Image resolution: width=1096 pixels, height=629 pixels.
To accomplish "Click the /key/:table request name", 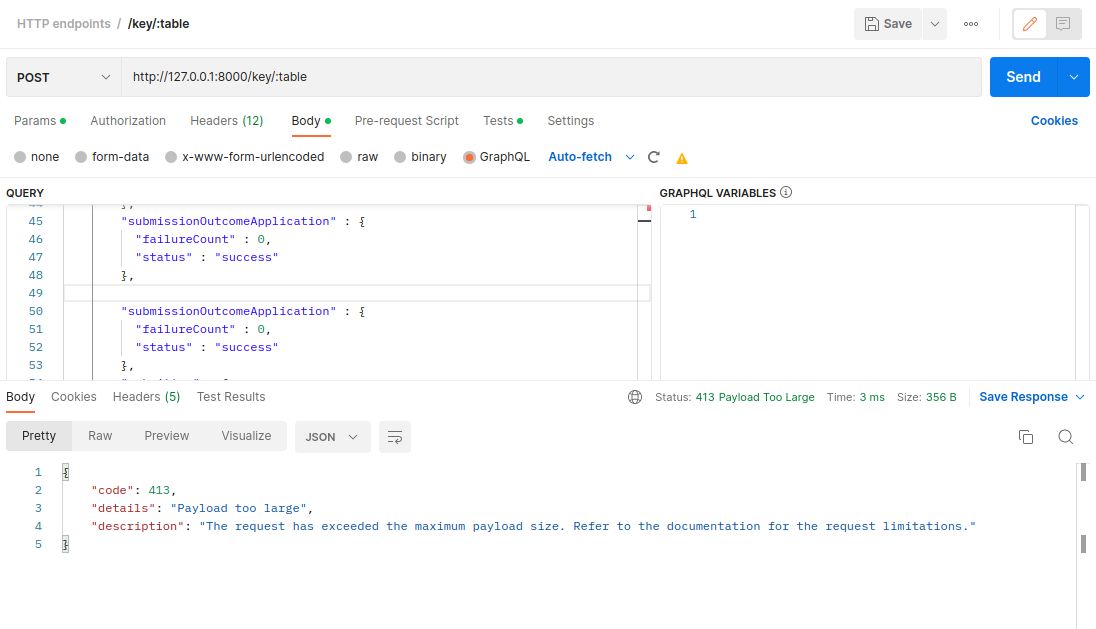I will [159, 24].
